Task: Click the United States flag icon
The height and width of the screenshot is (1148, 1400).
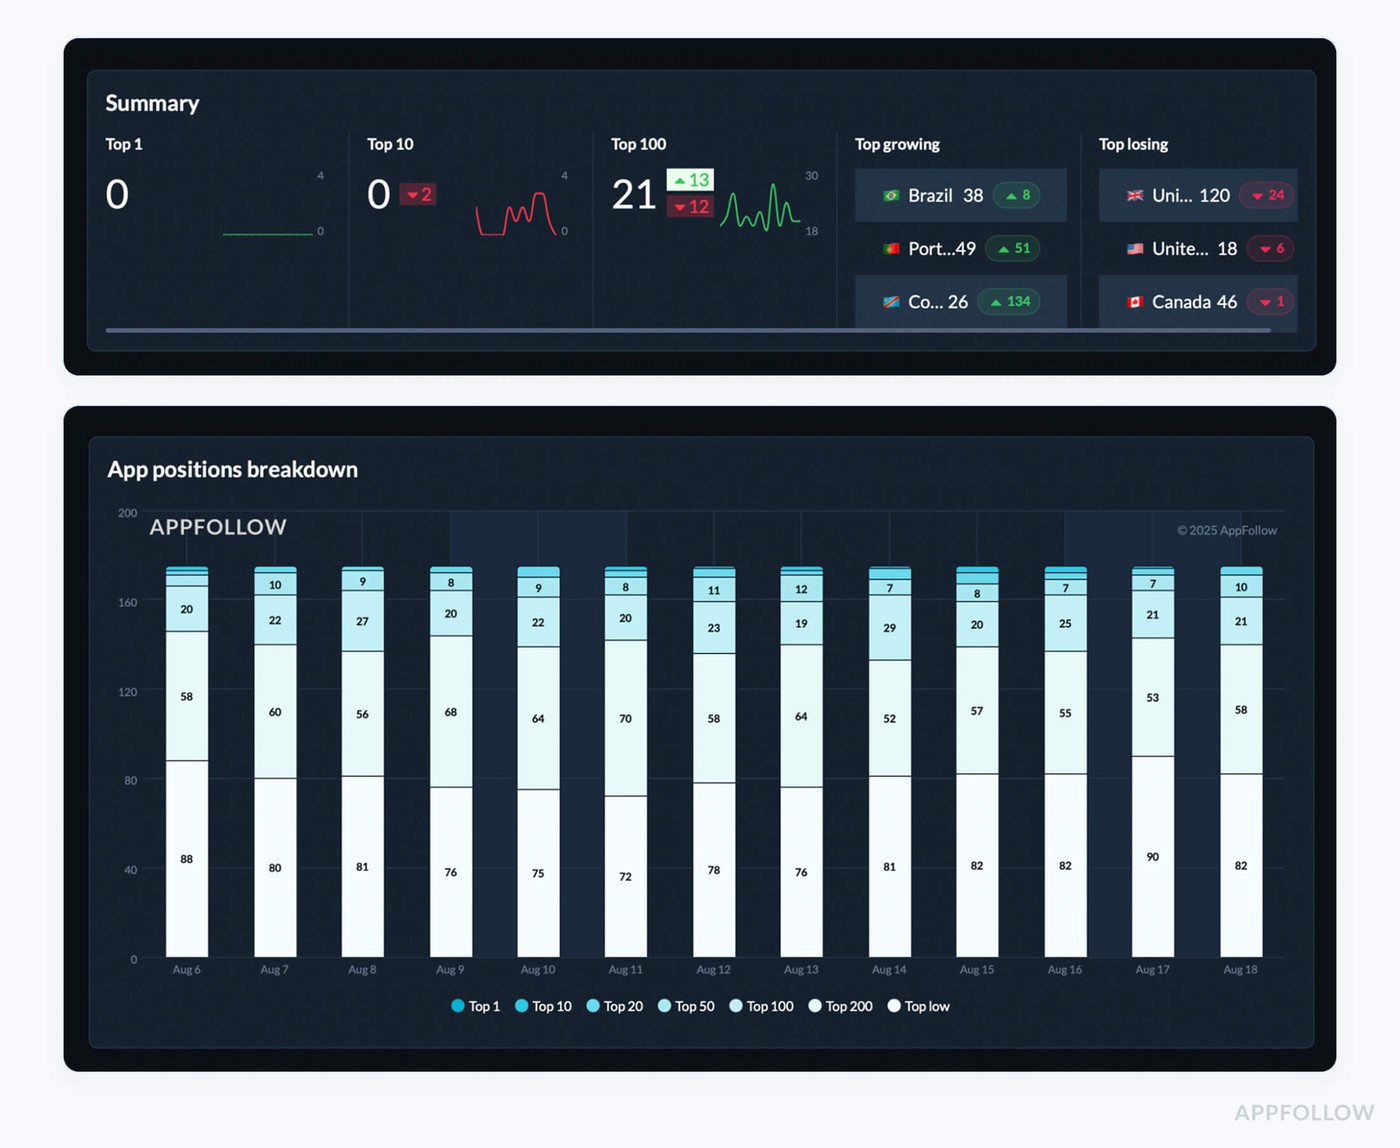Action: (x=1134, y=249)
